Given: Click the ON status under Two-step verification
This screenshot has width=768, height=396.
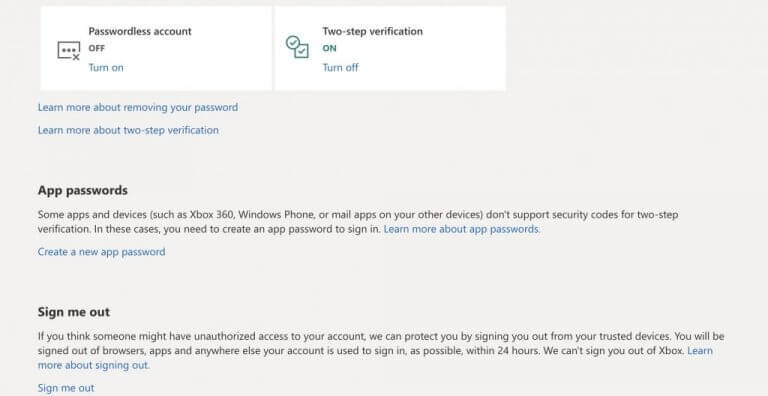Looking at the screenshot, I should 329,49.
